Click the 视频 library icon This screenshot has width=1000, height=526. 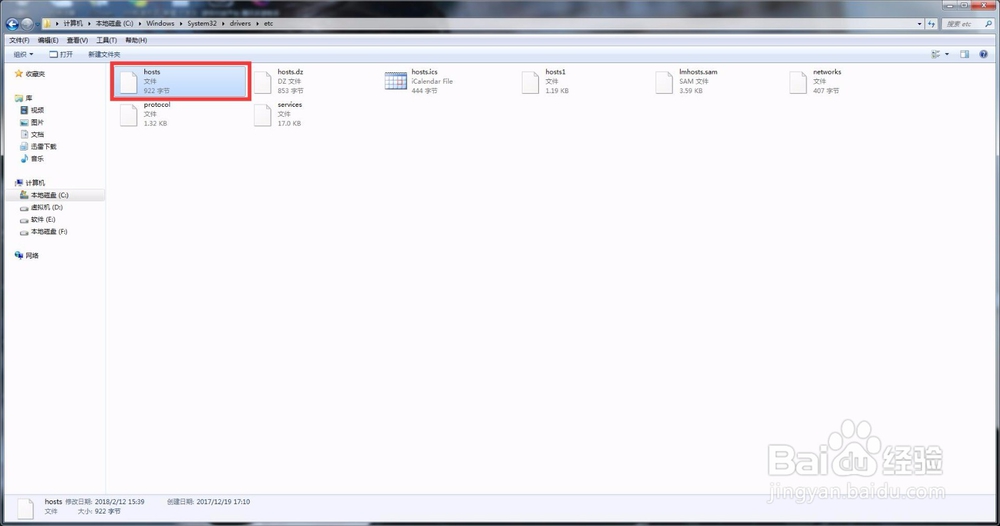tap(24, 110)
